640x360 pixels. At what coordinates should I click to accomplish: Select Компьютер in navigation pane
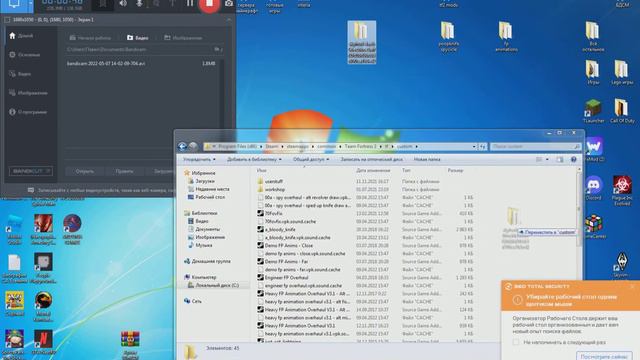click(200, 277)
